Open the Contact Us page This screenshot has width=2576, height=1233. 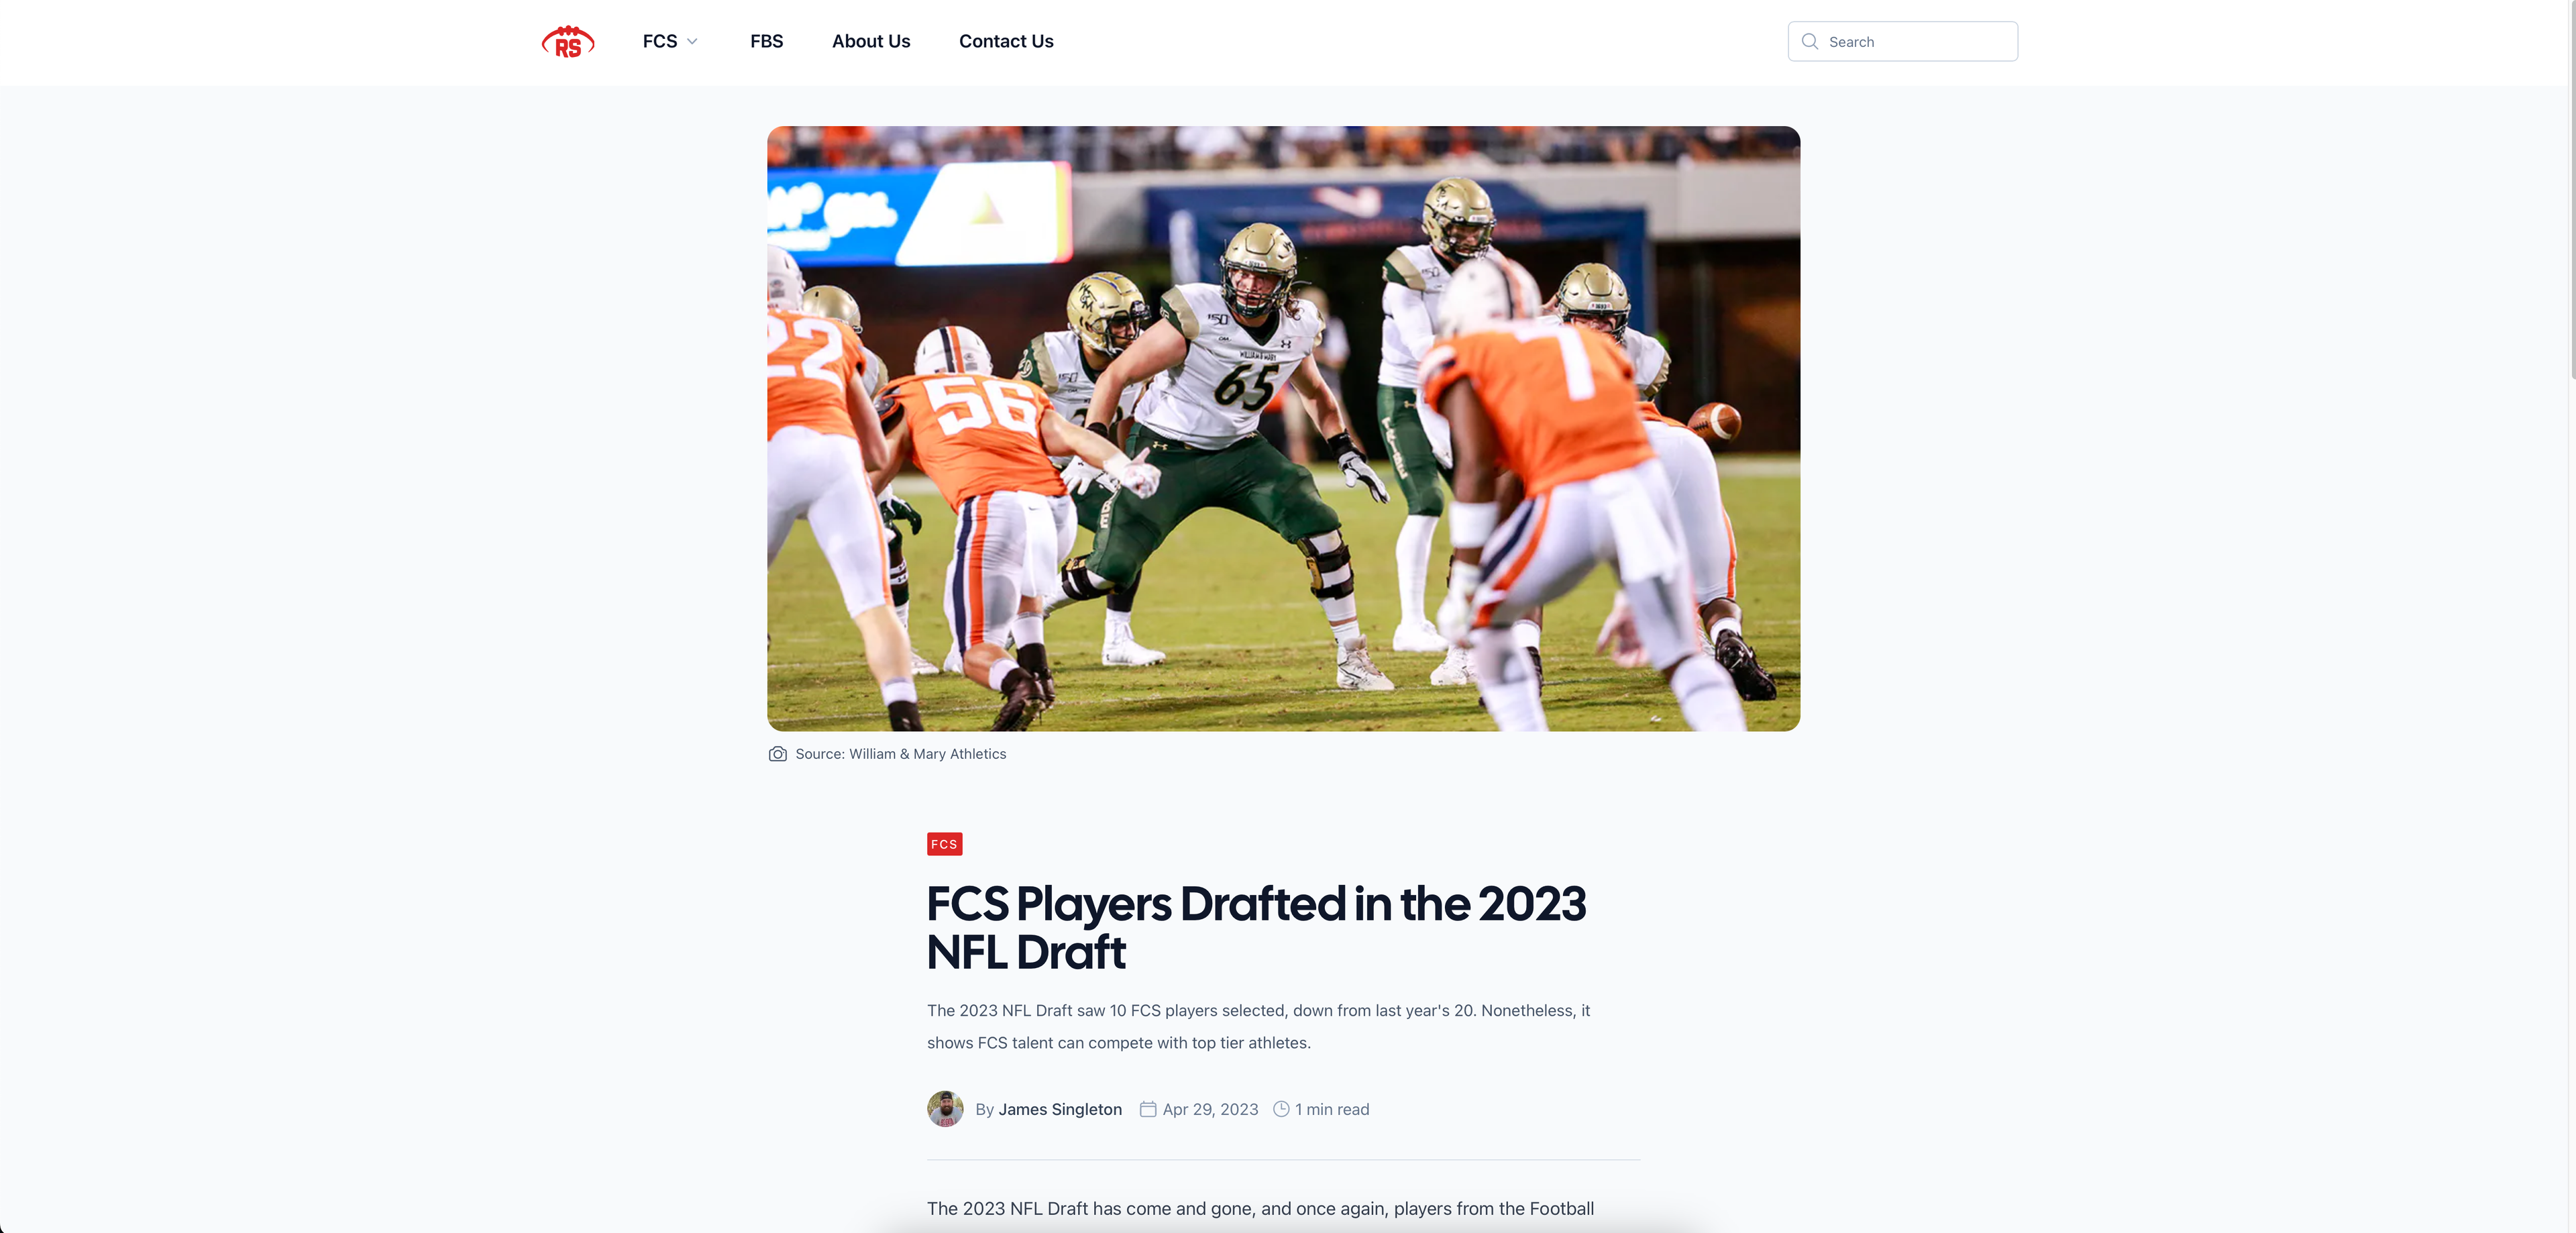click(1005, 41)
